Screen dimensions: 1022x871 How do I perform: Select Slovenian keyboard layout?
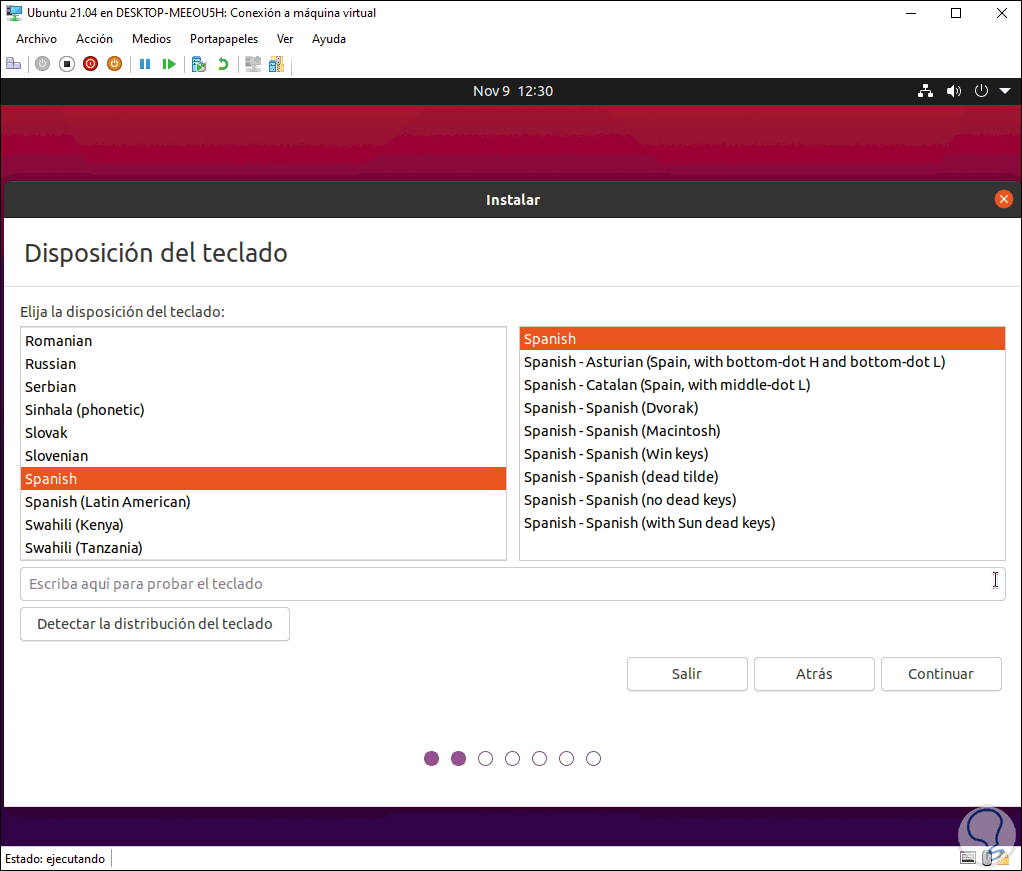click(x=263, y=456)
